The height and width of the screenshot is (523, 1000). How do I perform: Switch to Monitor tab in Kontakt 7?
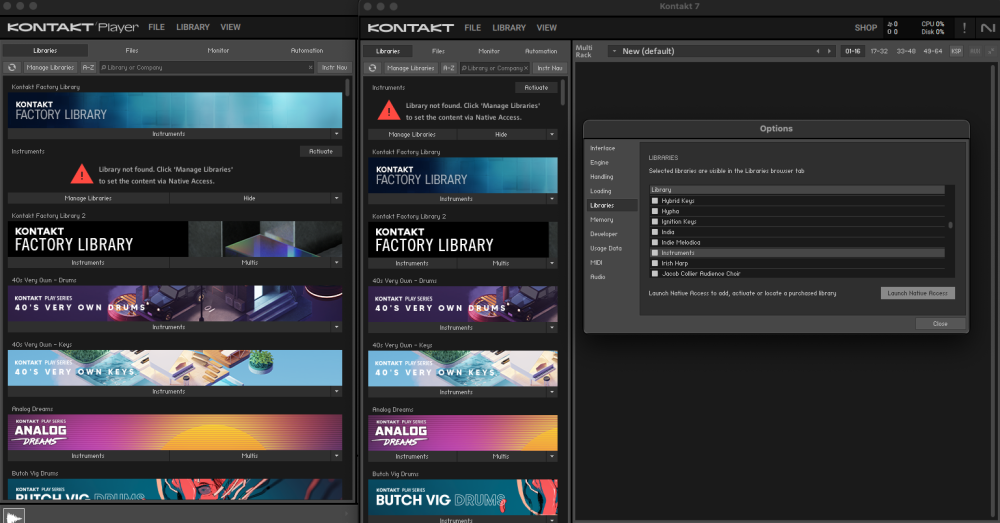[489, 51]
